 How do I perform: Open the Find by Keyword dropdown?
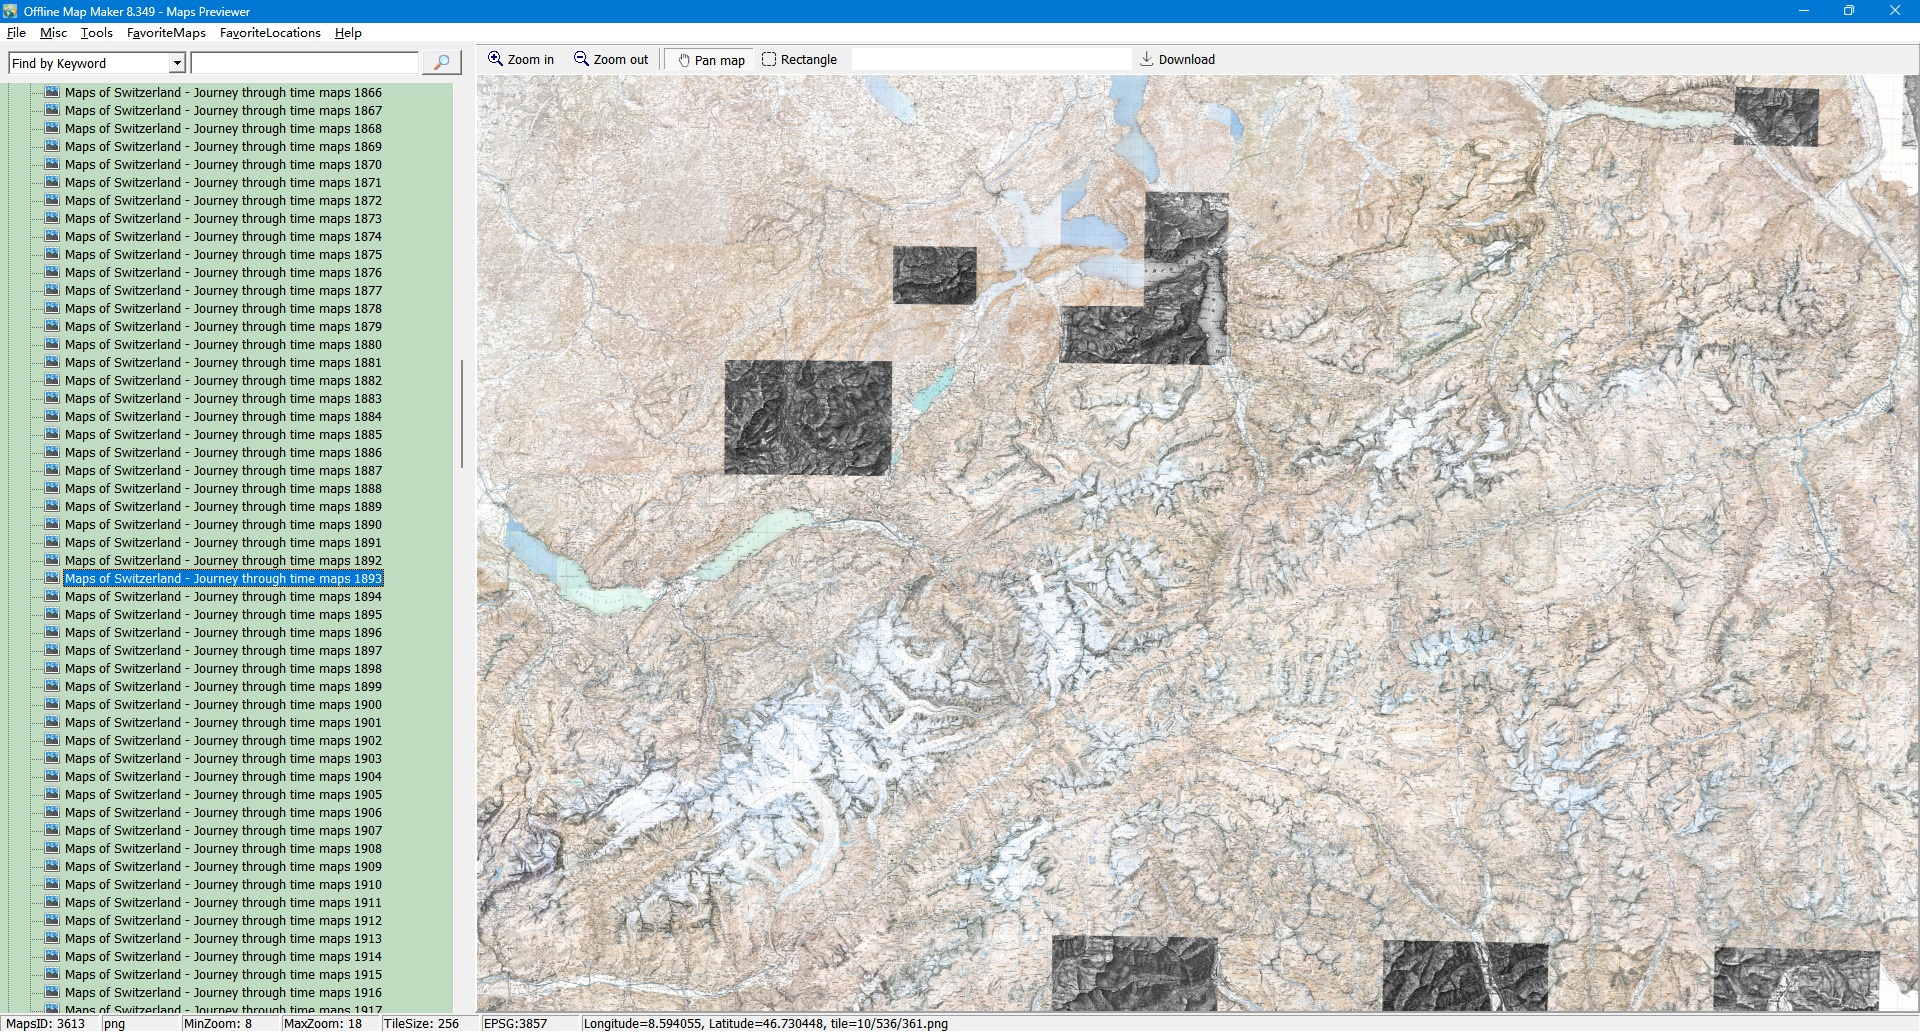177,63
